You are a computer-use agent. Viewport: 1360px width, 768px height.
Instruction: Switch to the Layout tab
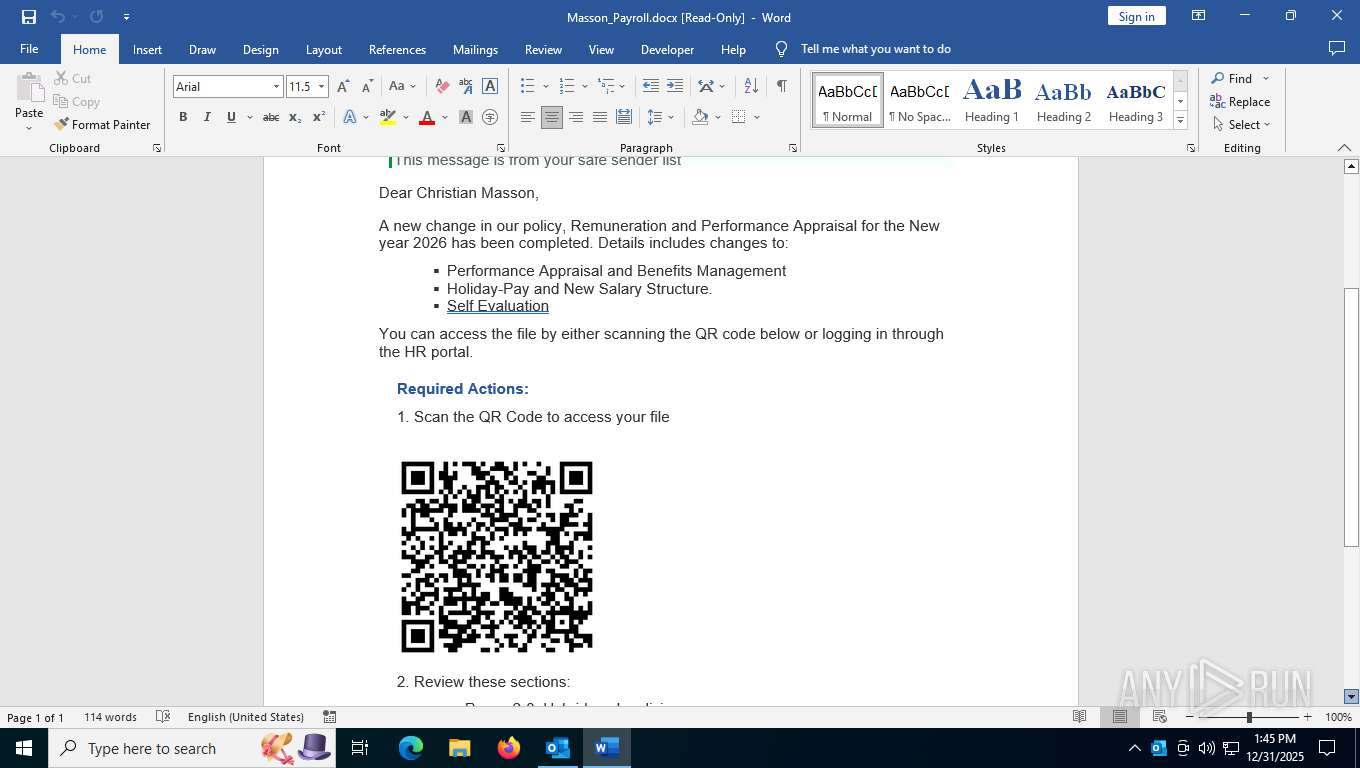coord(323,49)
